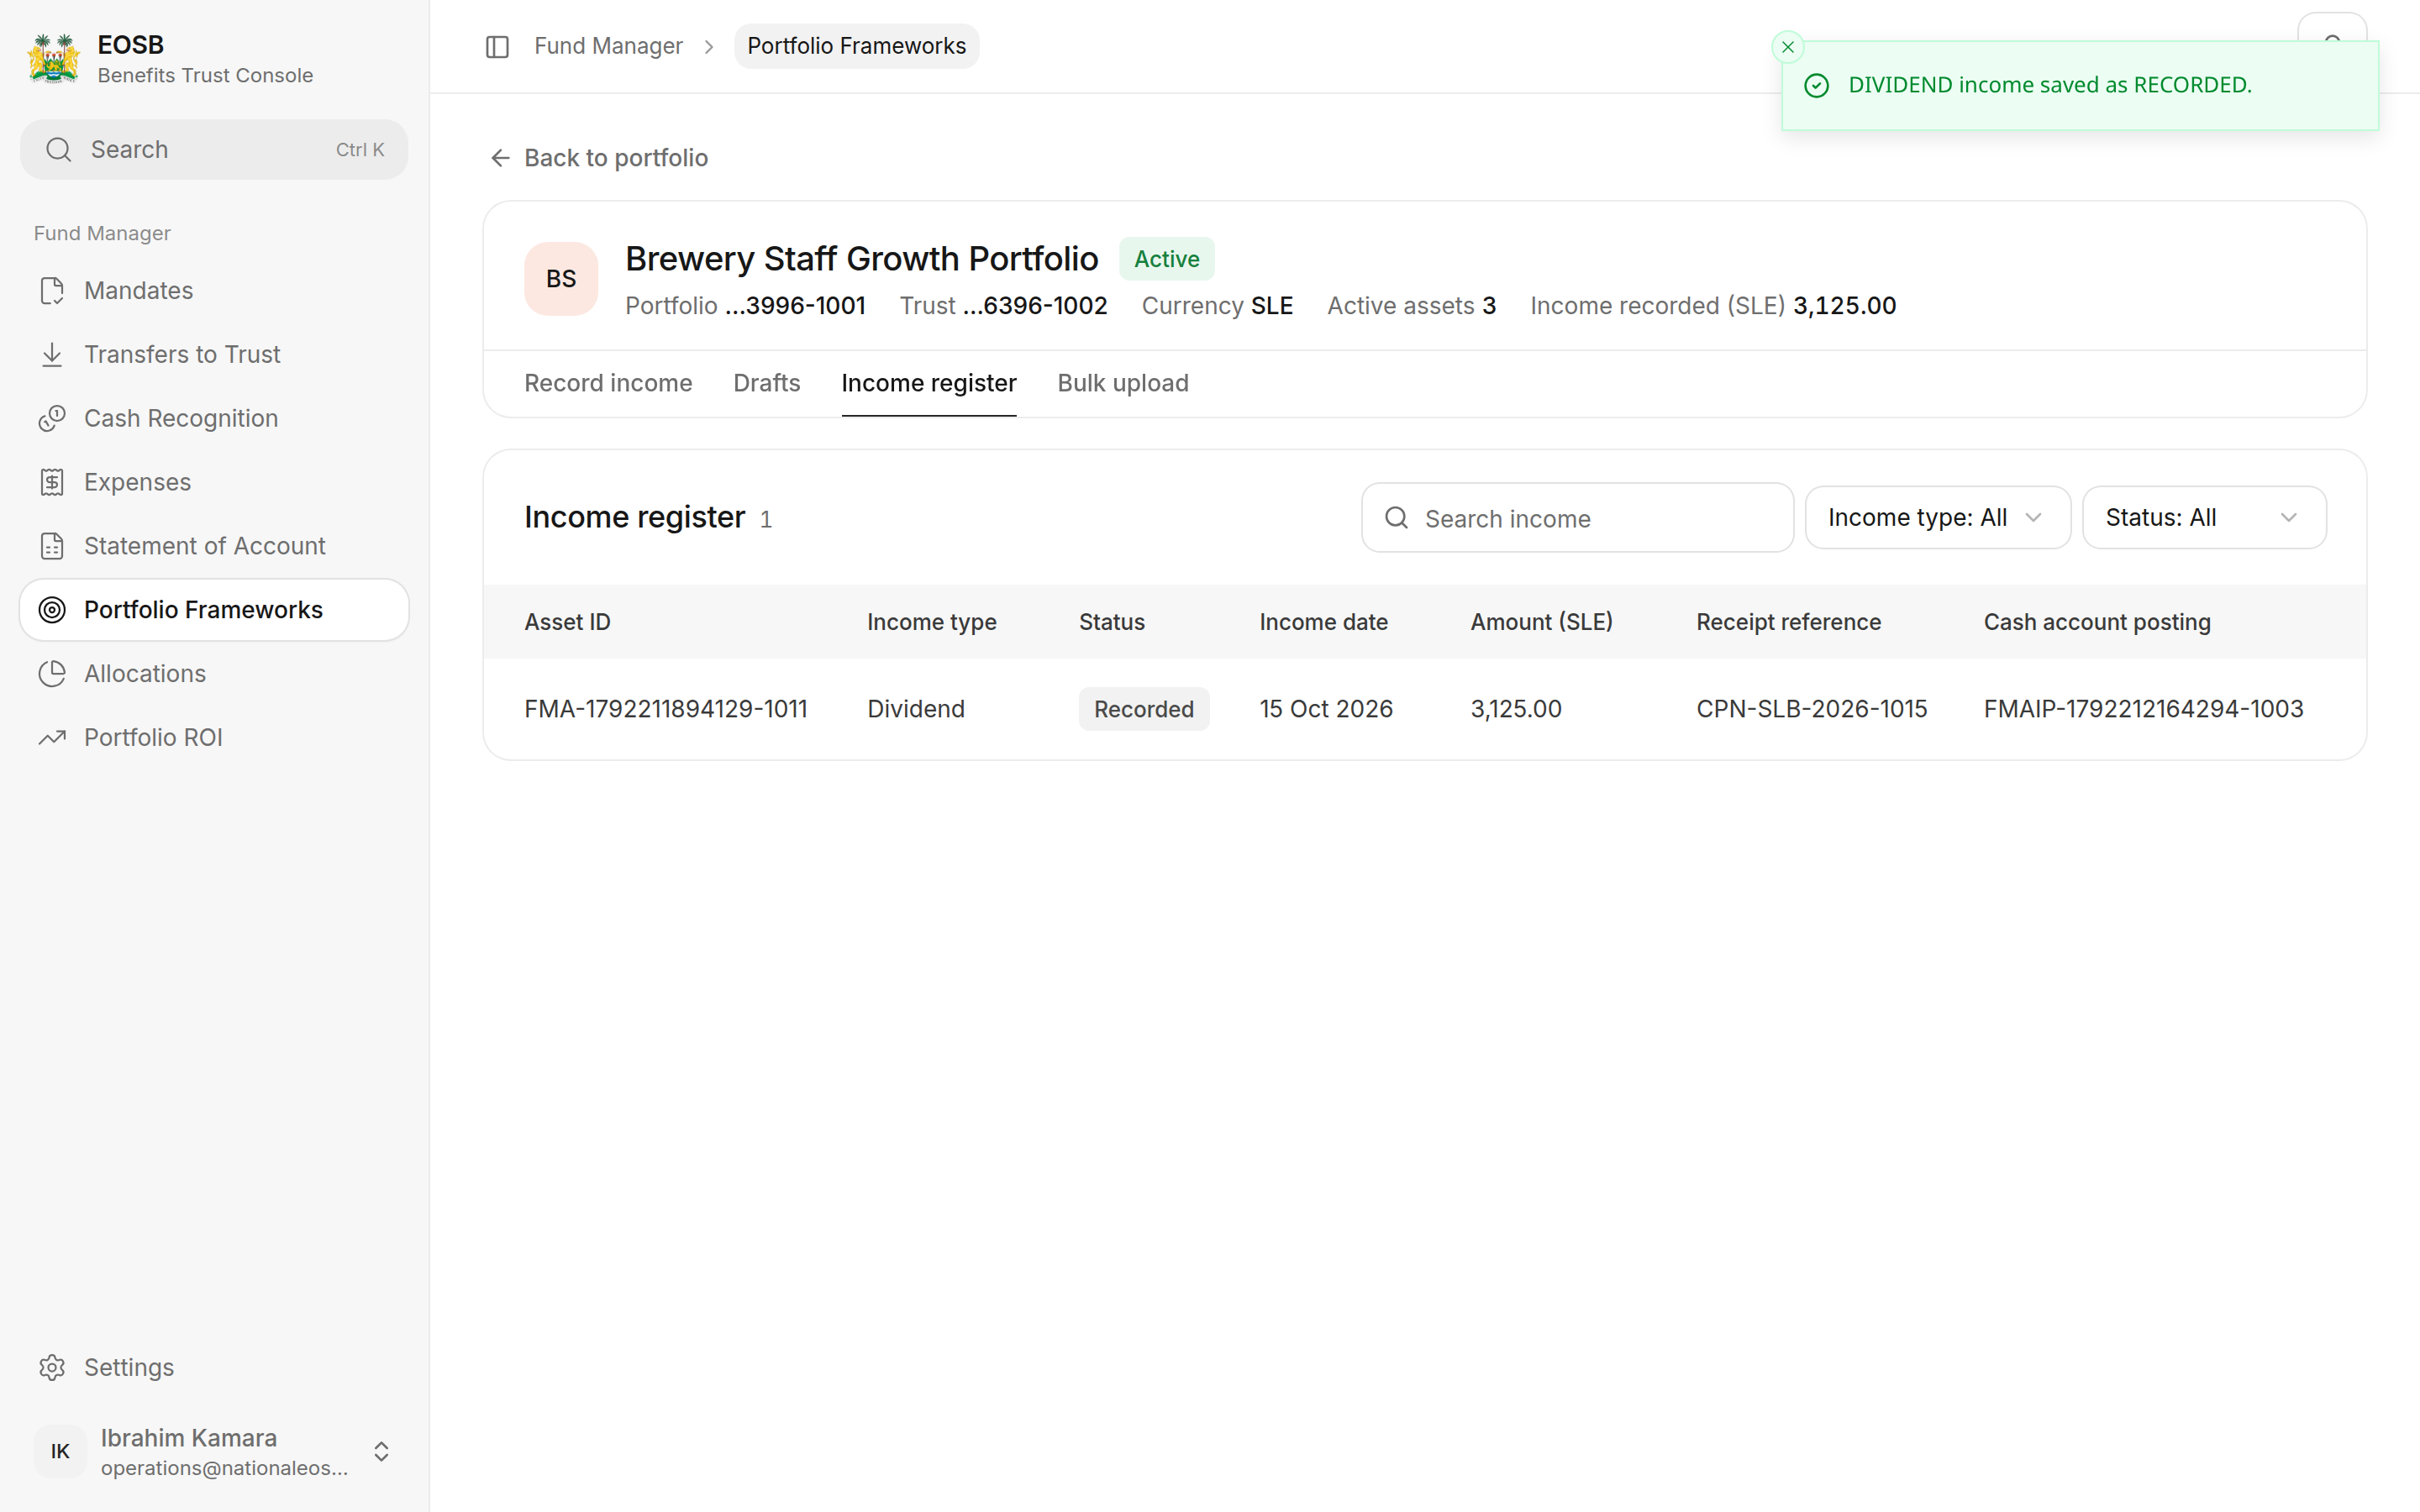Click the Amount (SLE) column header
Image resolution: width=2420 pixels, height=1512 pixels.
[x=1541, y=622]
